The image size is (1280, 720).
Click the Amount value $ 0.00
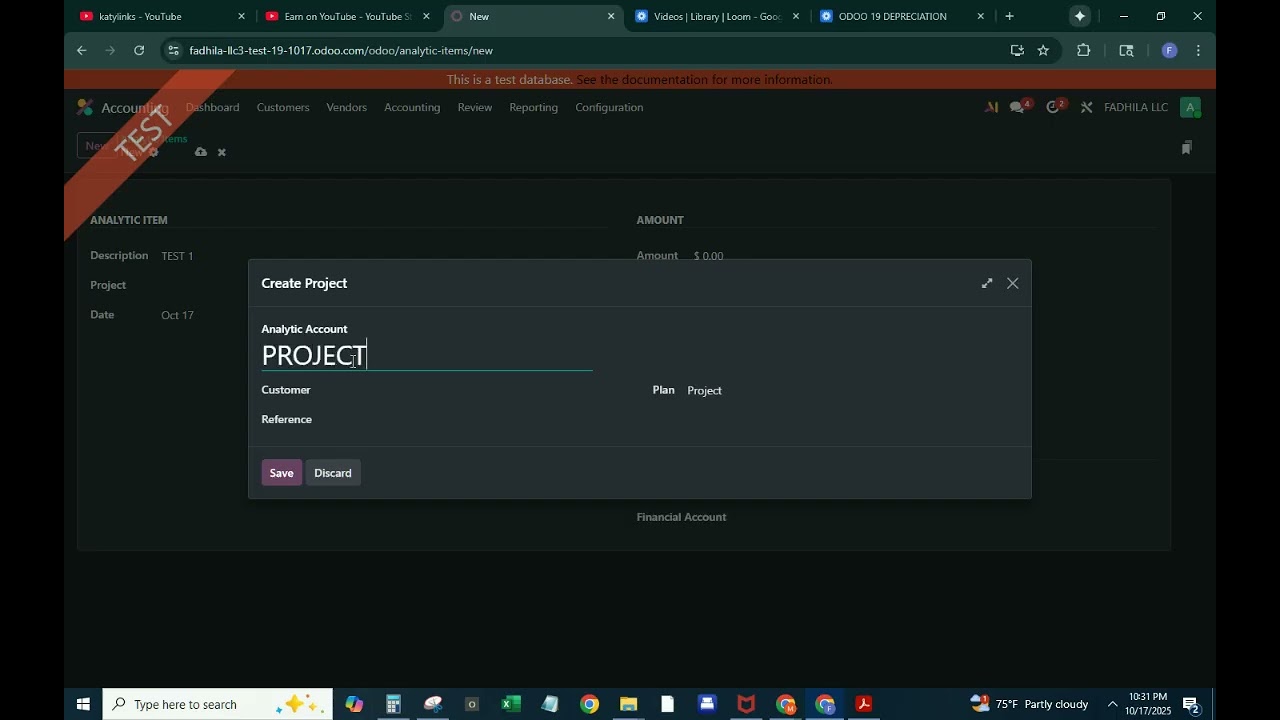709,256
